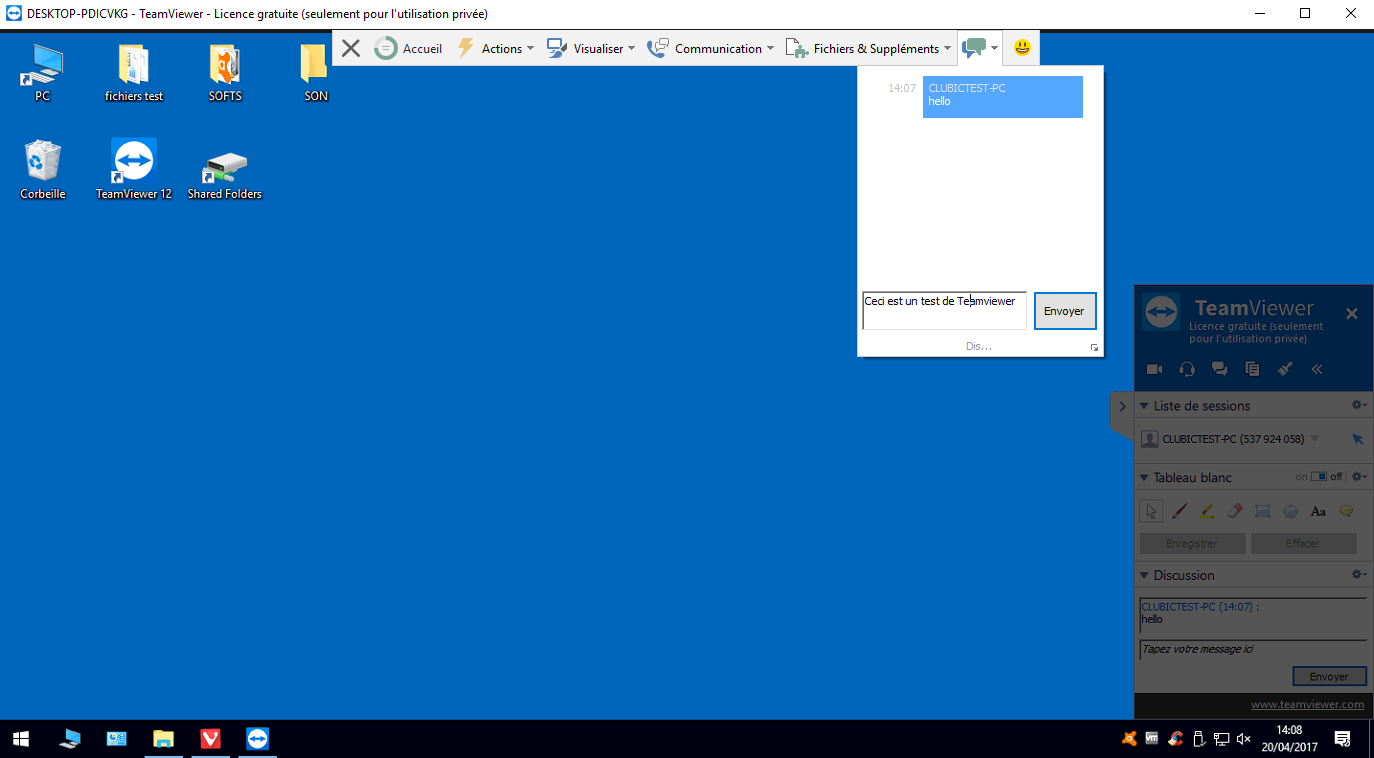
Task: Open the Actions menu
Action: (495, 48)
